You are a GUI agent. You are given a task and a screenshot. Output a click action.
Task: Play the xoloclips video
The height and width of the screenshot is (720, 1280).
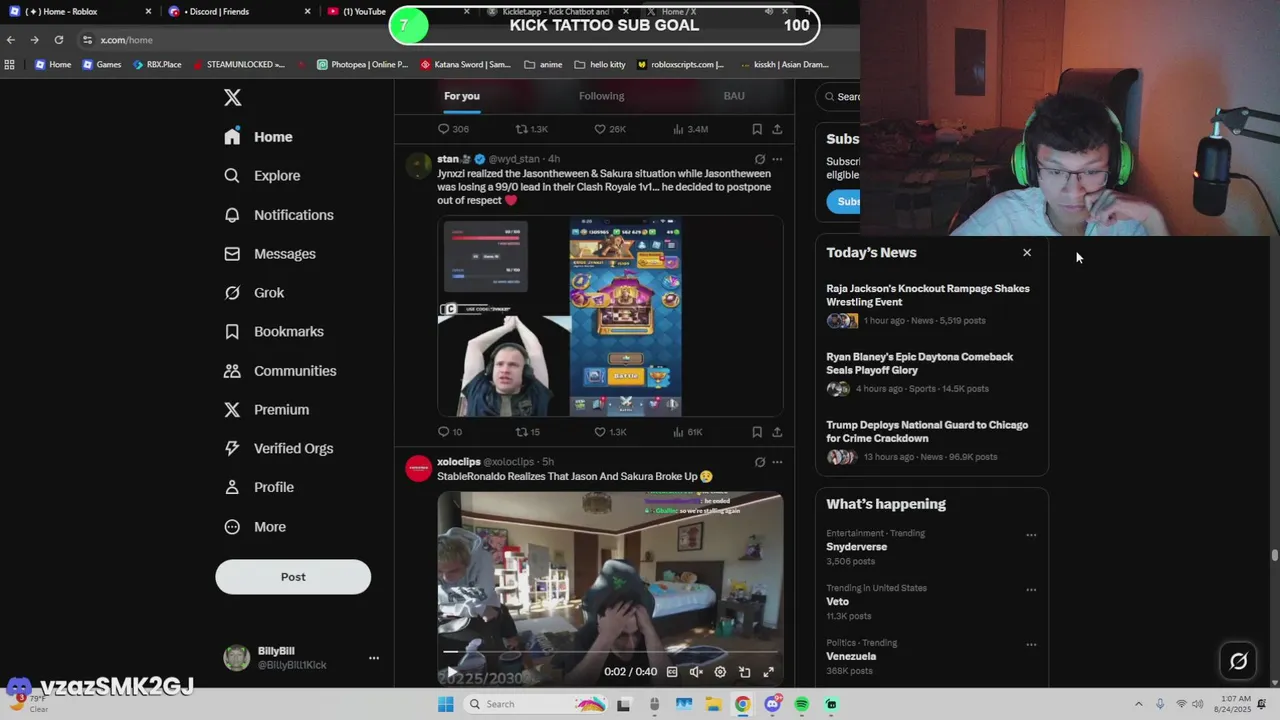[452, 672]
